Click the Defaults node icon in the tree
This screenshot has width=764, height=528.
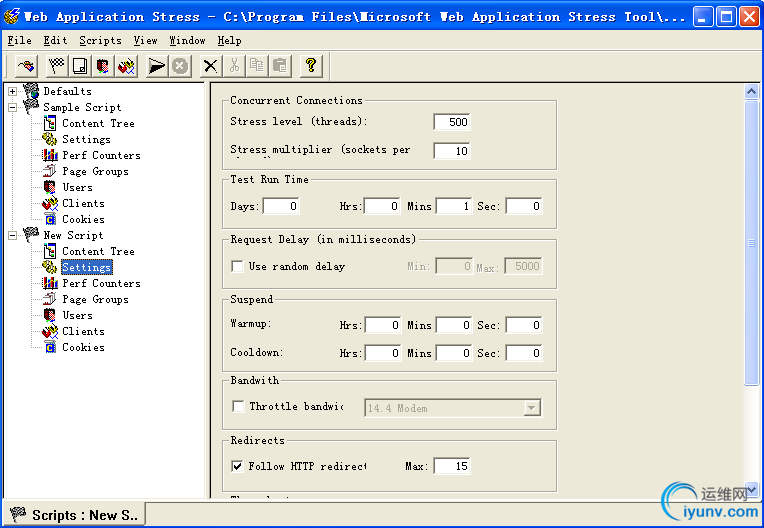click(31, 91)
